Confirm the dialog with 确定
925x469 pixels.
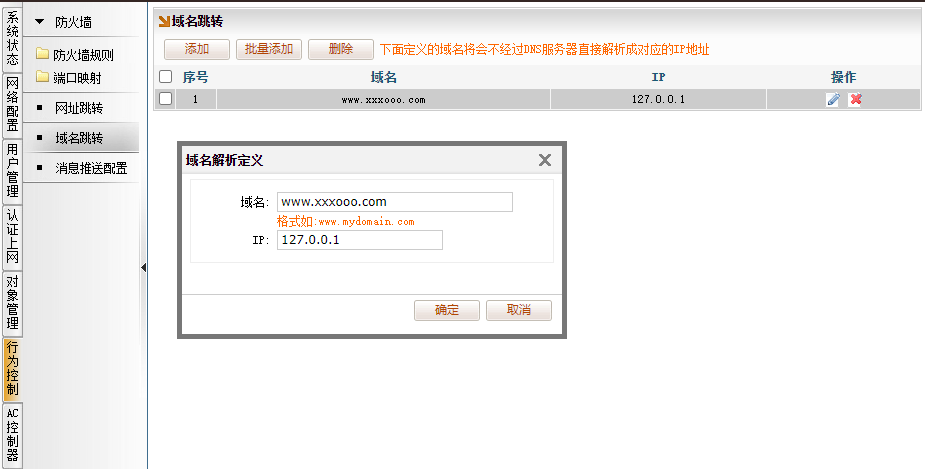[x=447, y=310]
